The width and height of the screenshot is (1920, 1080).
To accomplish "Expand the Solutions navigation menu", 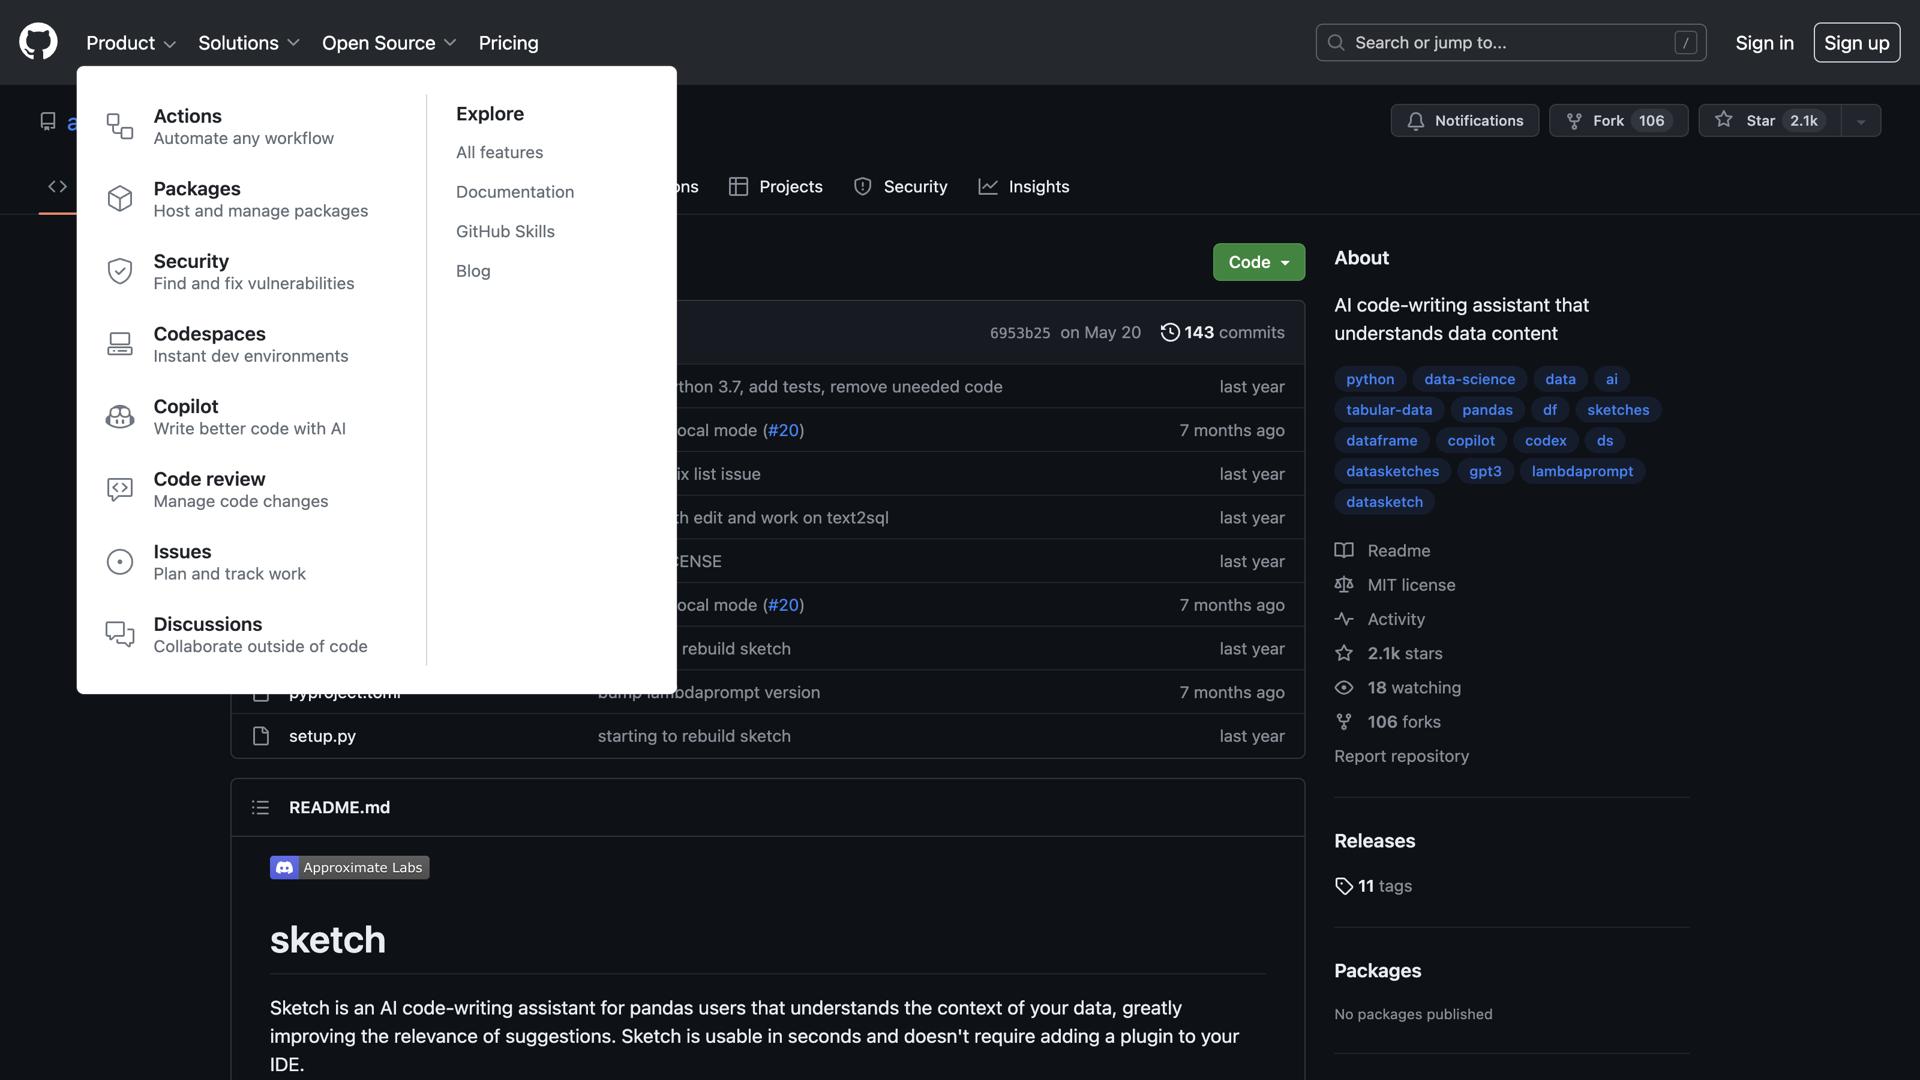I will pos(248,42).
